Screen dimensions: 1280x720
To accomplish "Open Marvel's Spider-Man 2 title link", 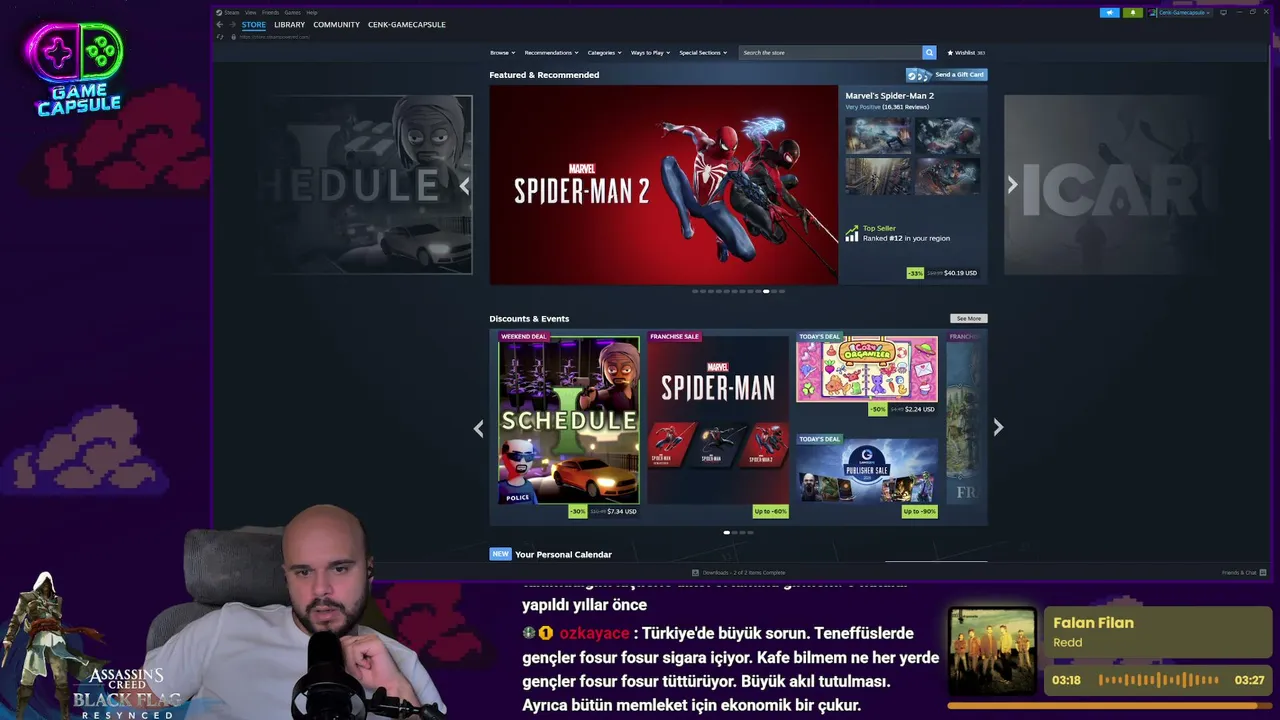I will coord(889,96).
